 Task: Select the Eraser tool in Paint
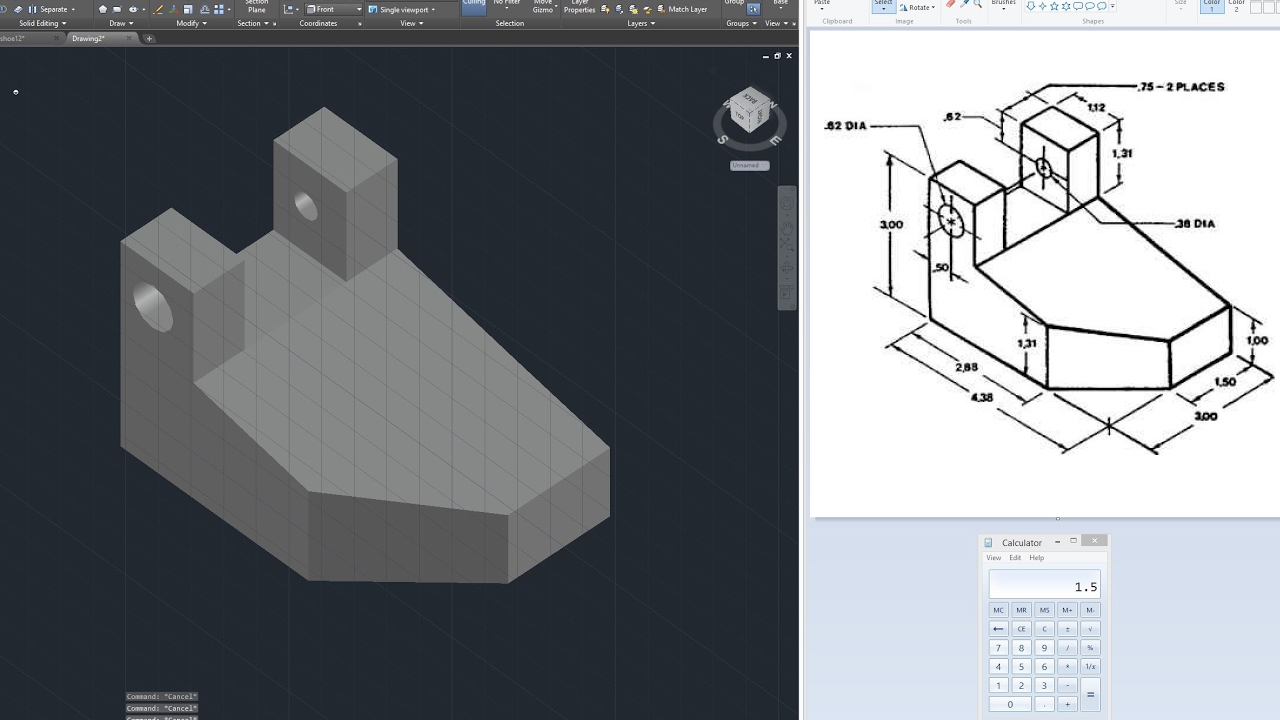[951, 4]
